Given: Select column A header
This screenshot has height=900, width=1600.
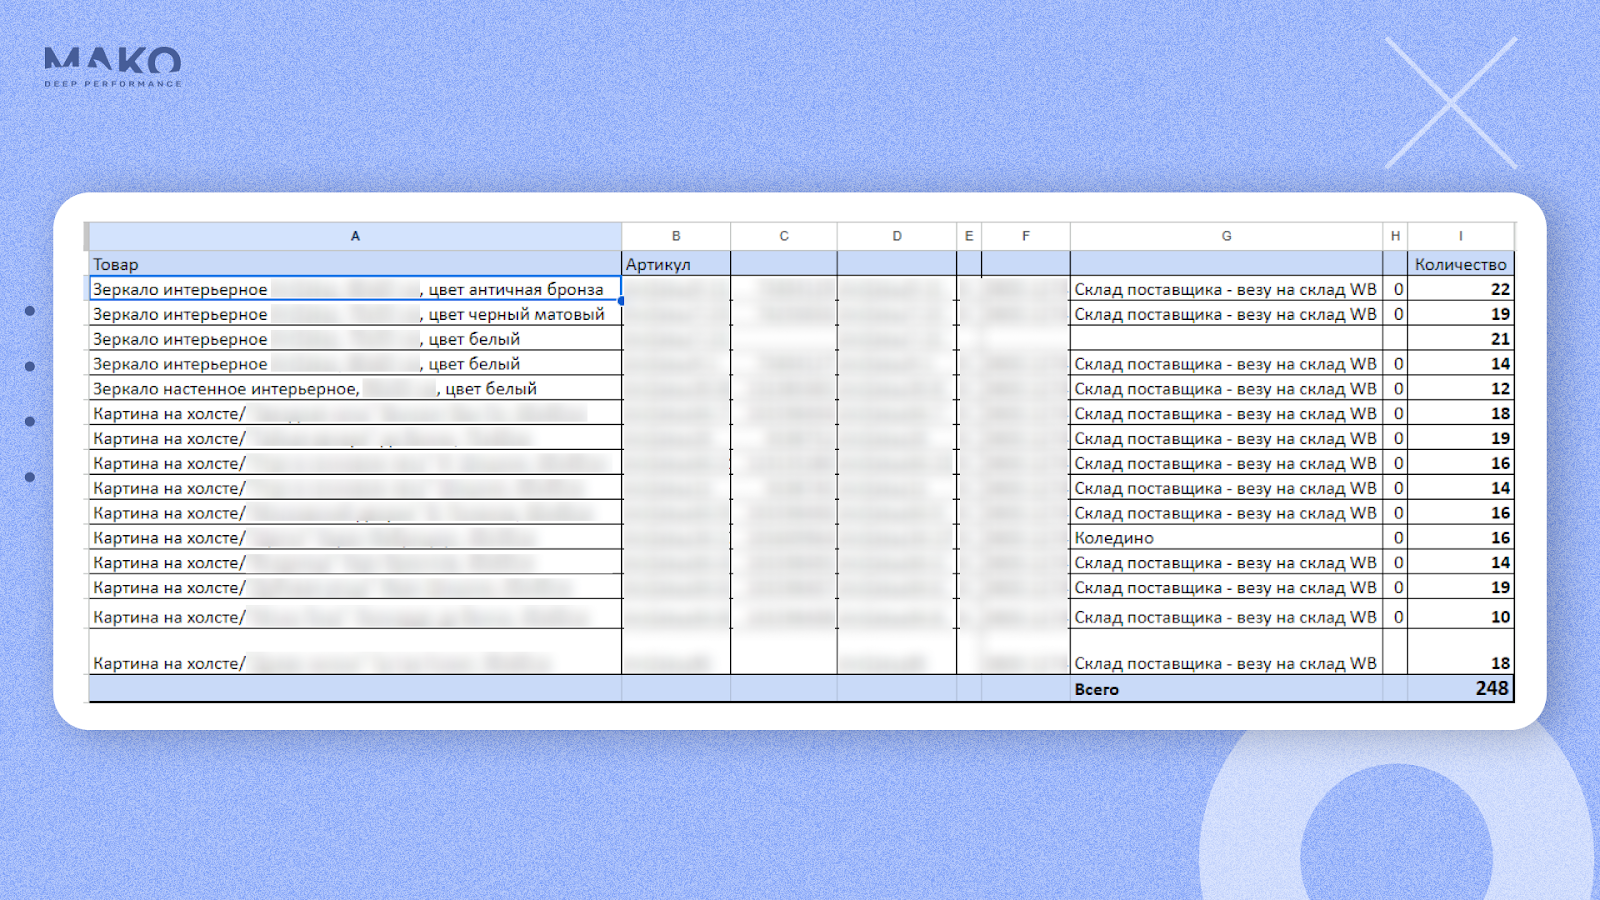Looking at the screenshot, I should (x=355, y=236).
